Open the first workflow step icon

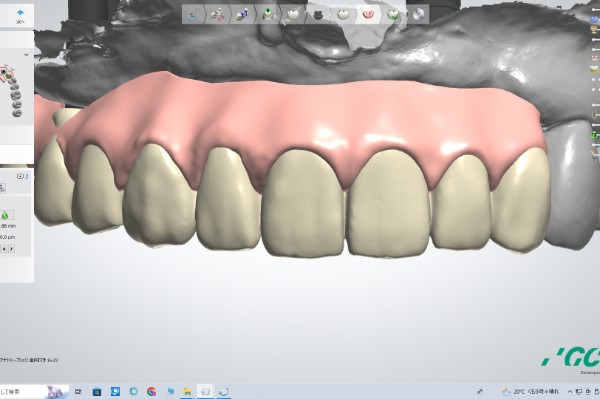pos(193,15)
